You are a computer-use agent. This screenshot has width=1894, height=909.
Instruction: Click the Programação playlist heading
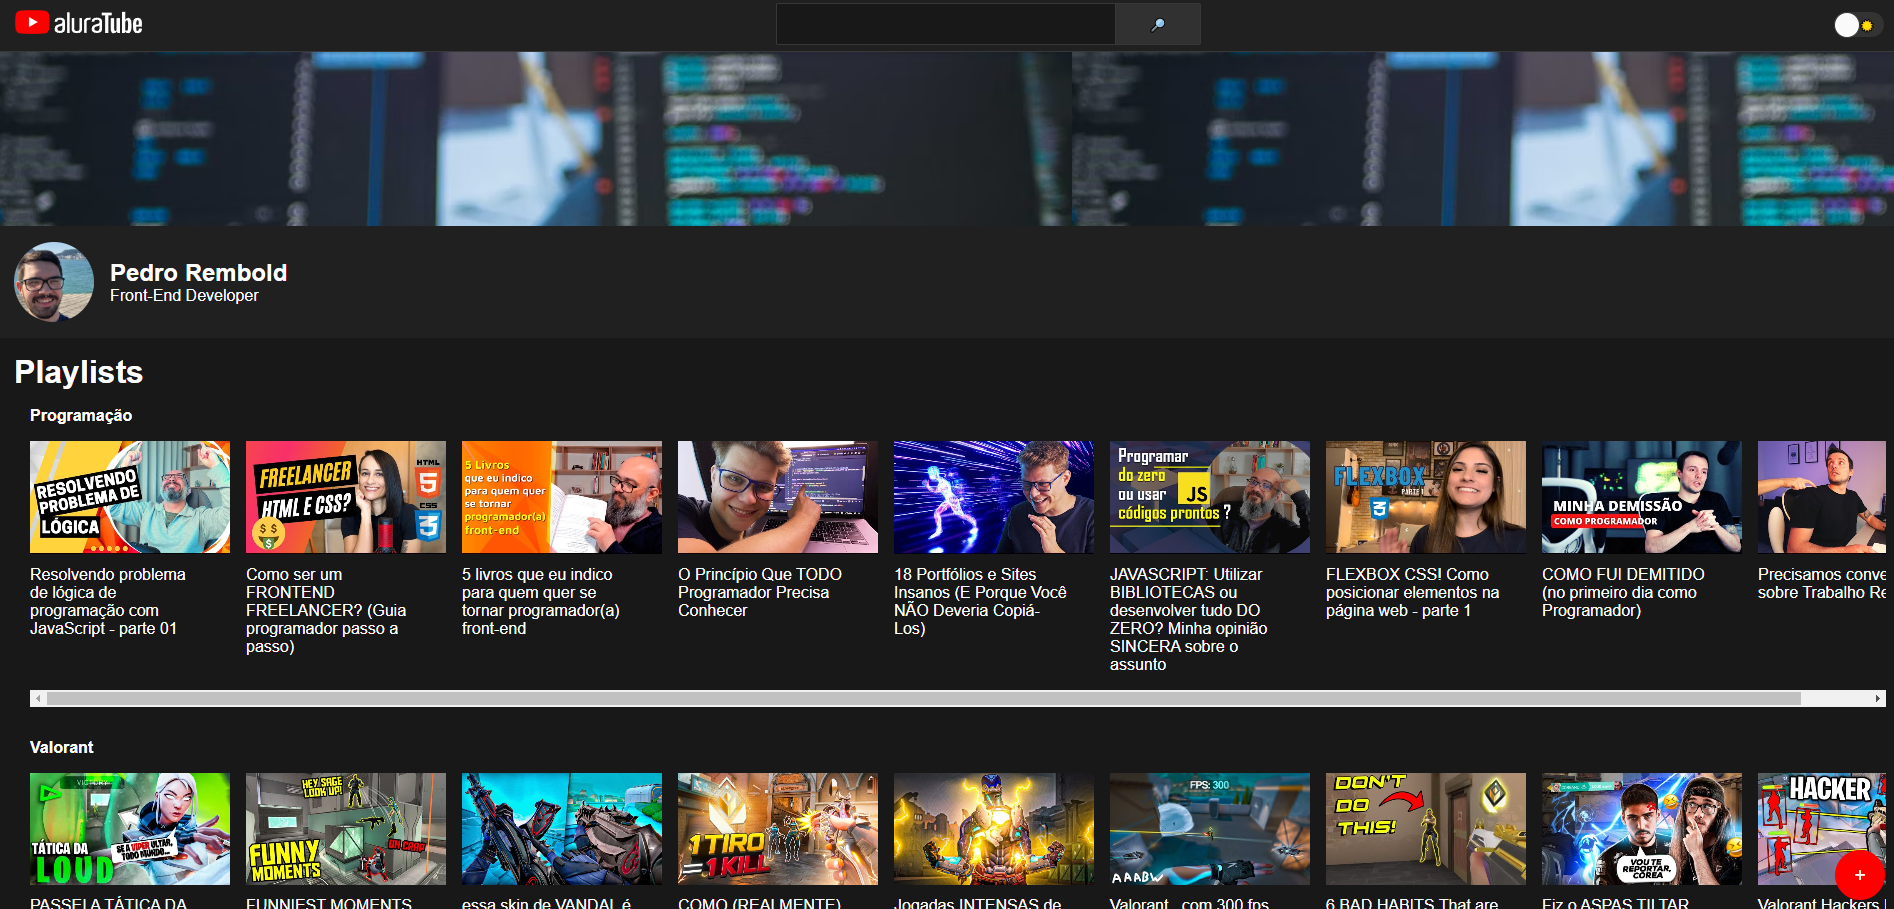(x=81, y=415)
